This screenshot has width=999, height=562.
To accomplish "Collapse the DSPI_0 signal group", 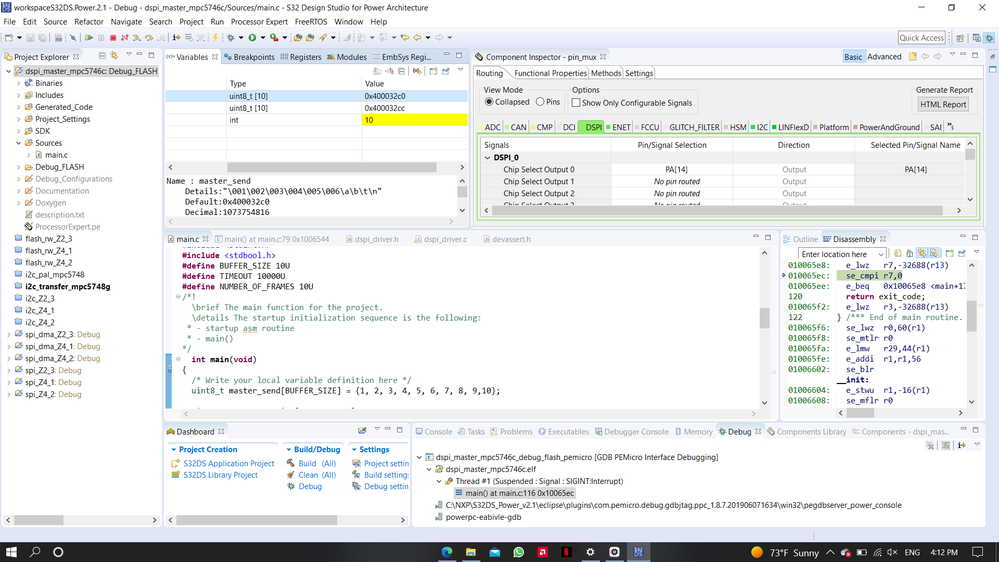I will (x=489, y=157).
